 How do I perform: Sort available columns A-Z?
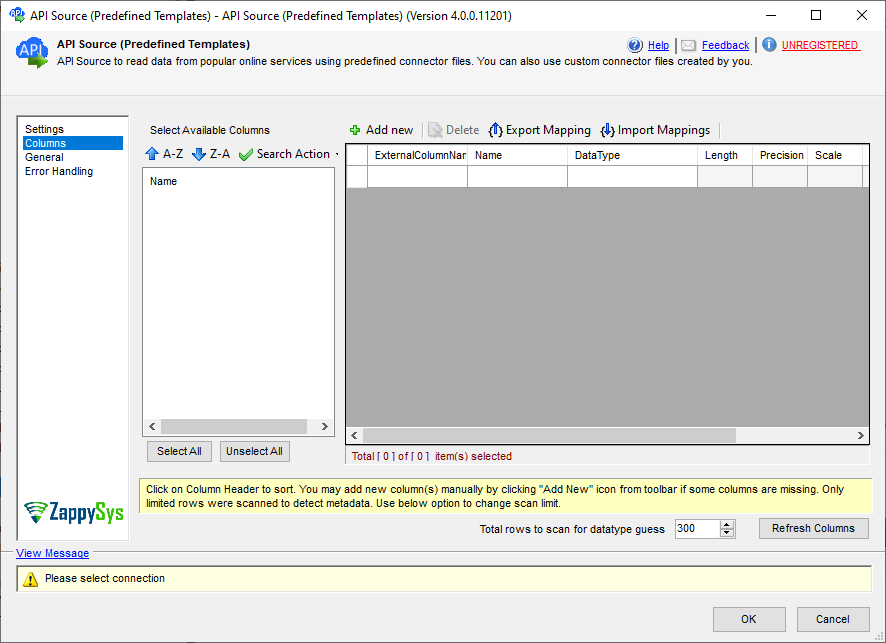164,154
